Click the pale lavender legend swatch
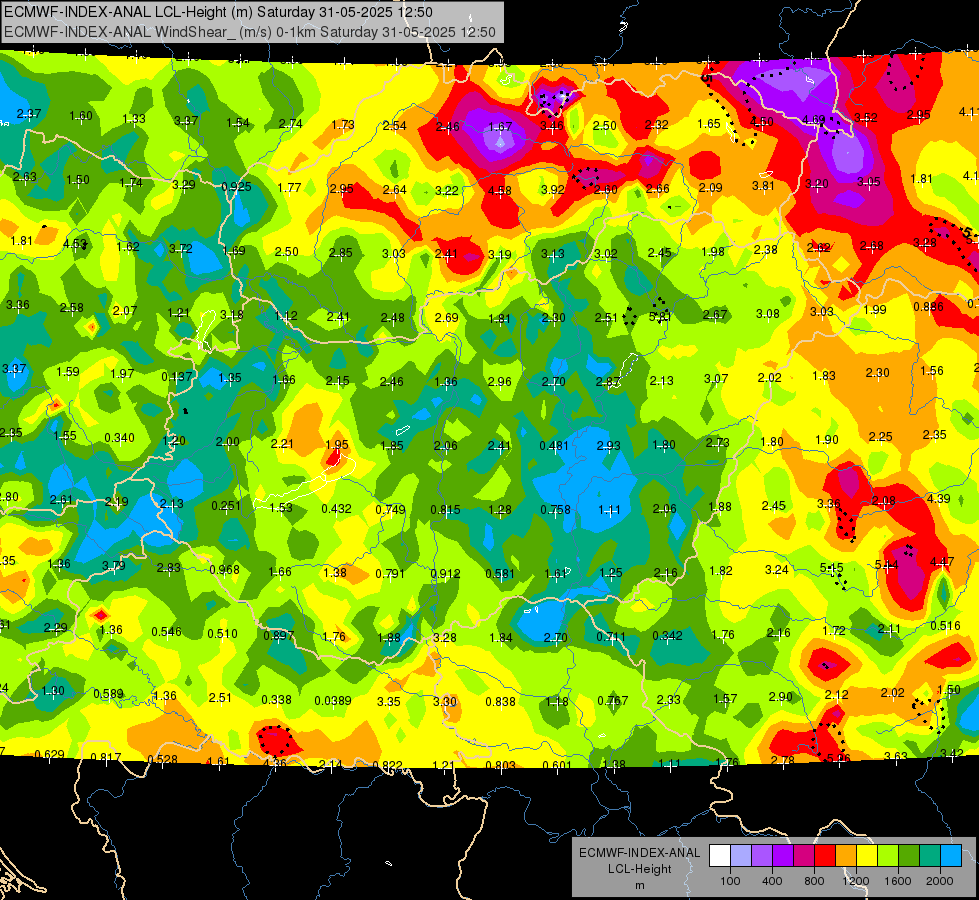Screen dimensions: 979x900 click(741, 856)
